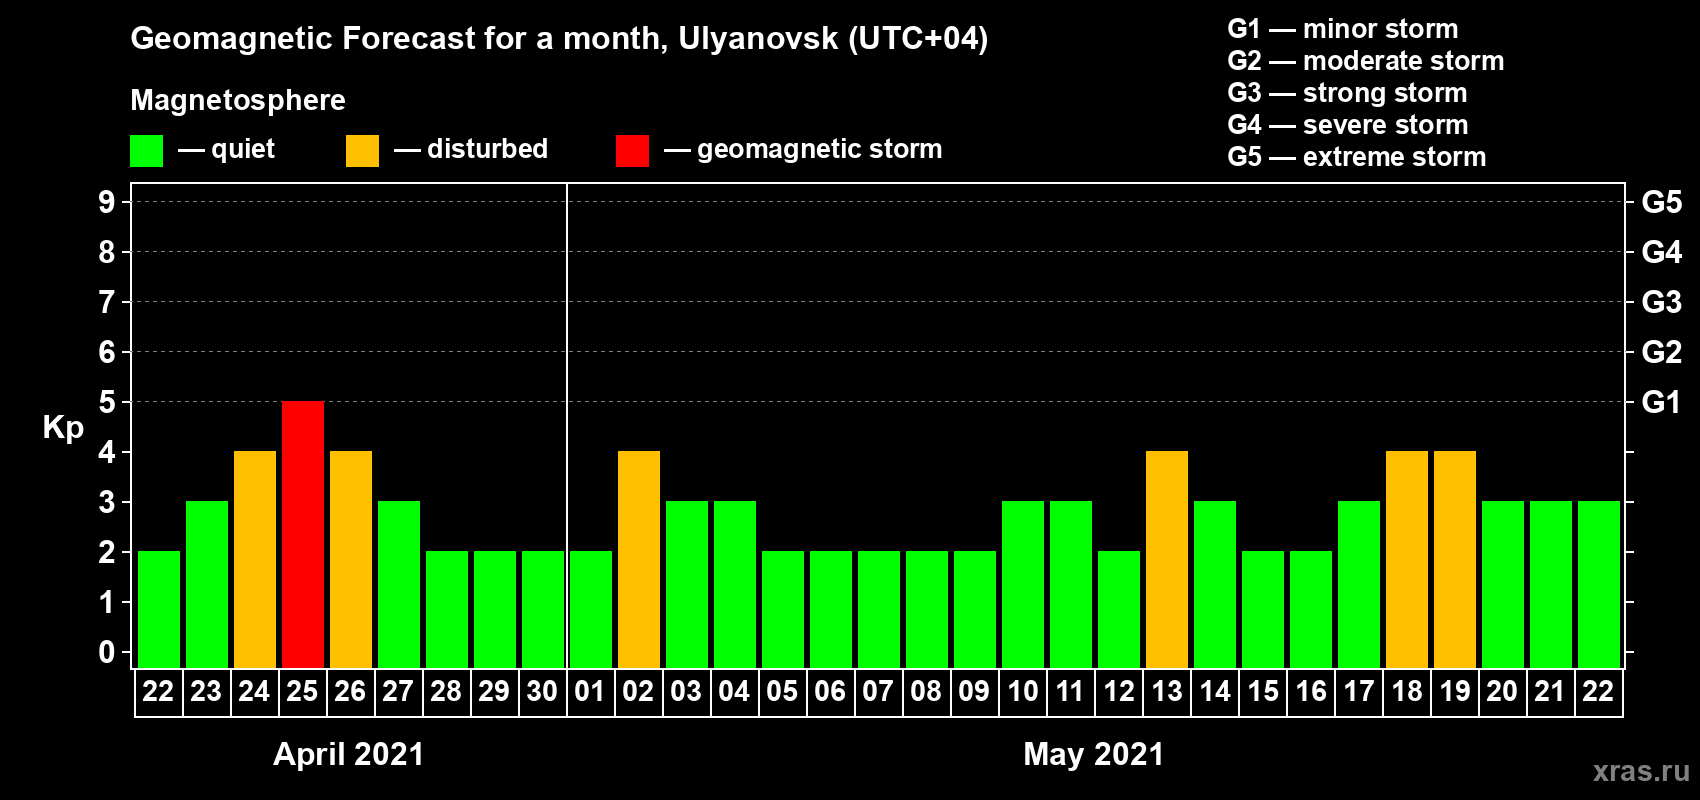Click the date label 09 on the axis

click(974, 692)
